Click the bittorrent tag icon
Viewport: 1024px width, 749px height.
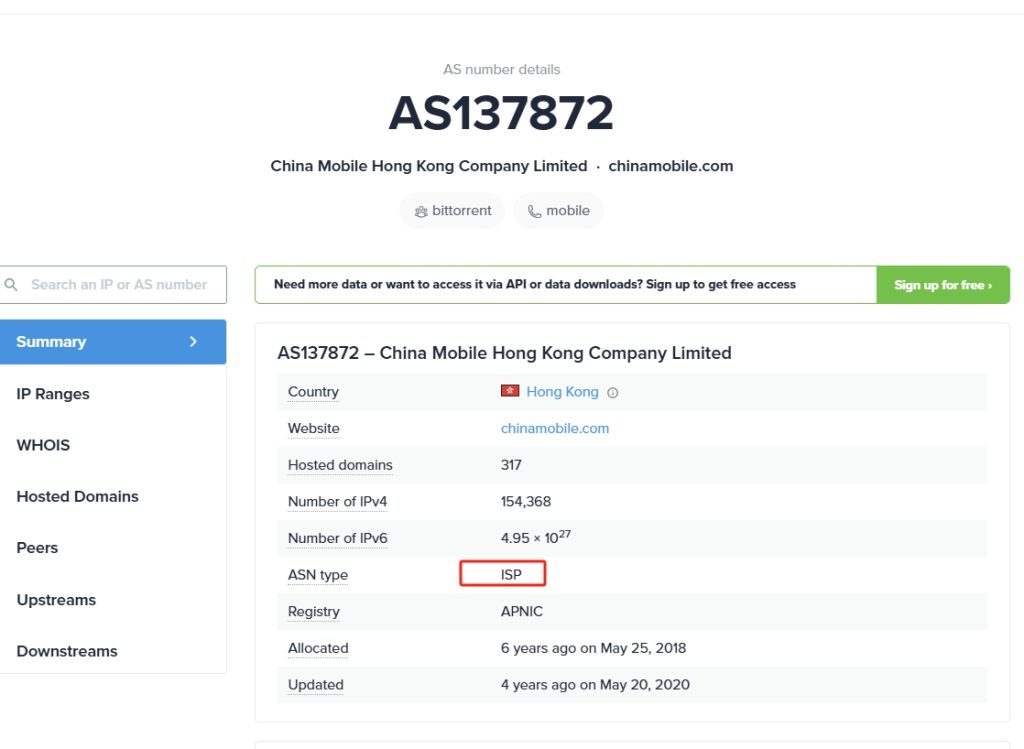pos(421,212)
